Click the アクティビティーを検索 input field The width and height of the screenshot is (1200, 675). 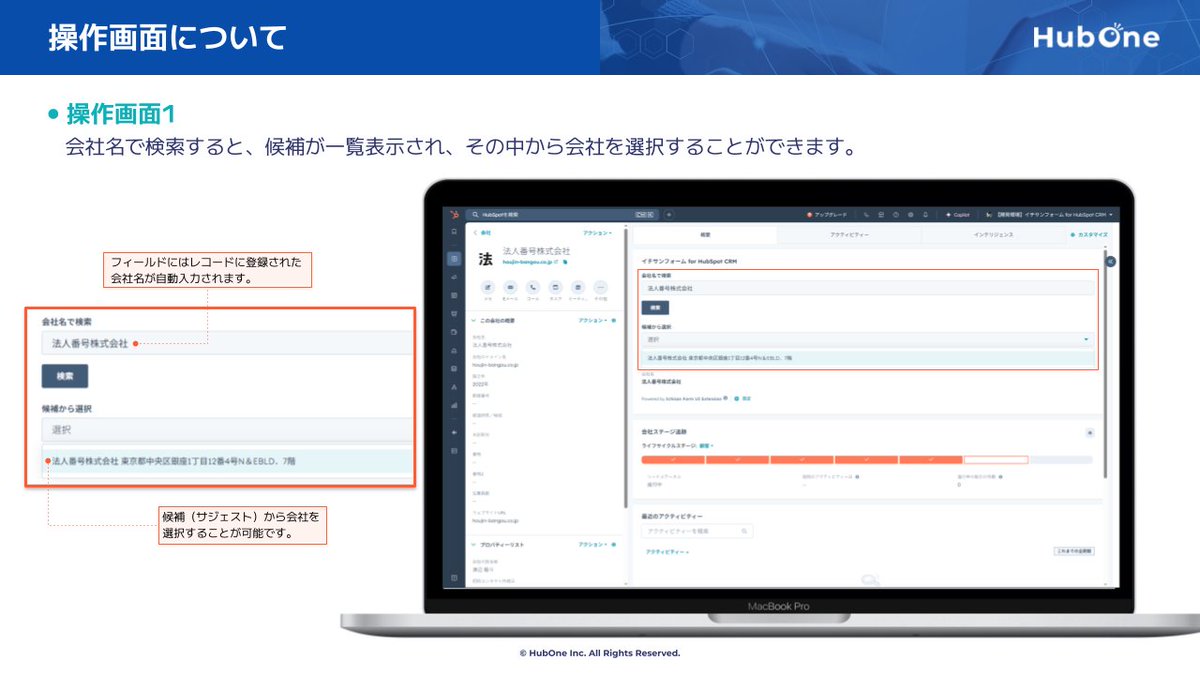click(697, 532)
